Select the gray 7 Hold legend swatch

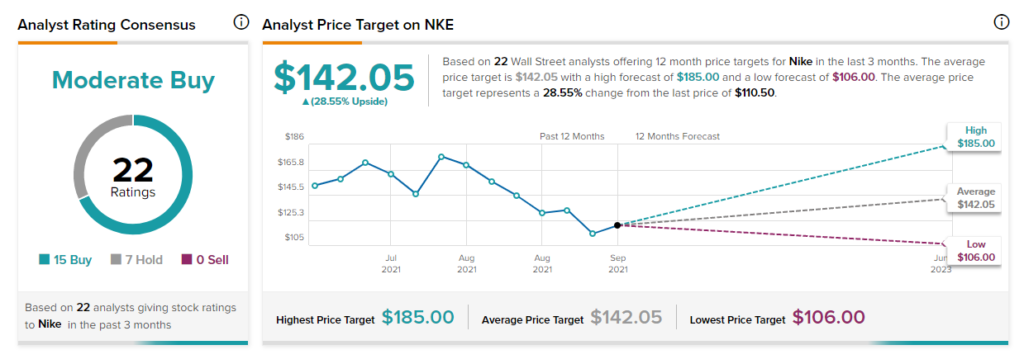(116, 260)
